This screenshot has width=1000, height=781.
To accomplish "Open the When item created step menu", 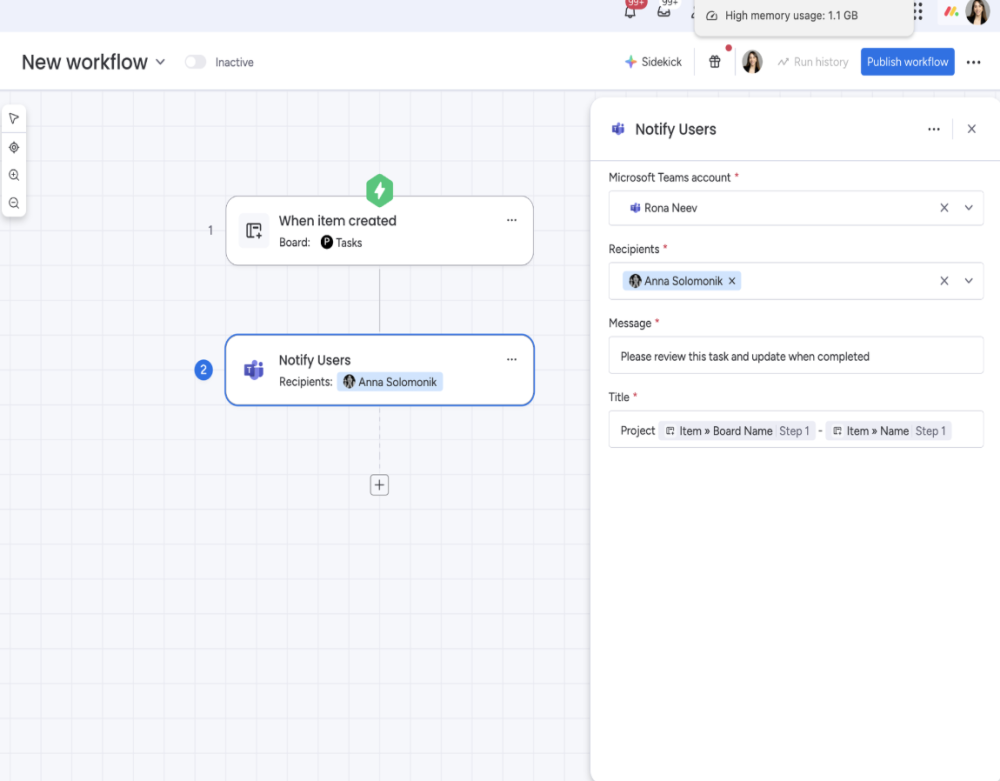I will coord(511,220).
